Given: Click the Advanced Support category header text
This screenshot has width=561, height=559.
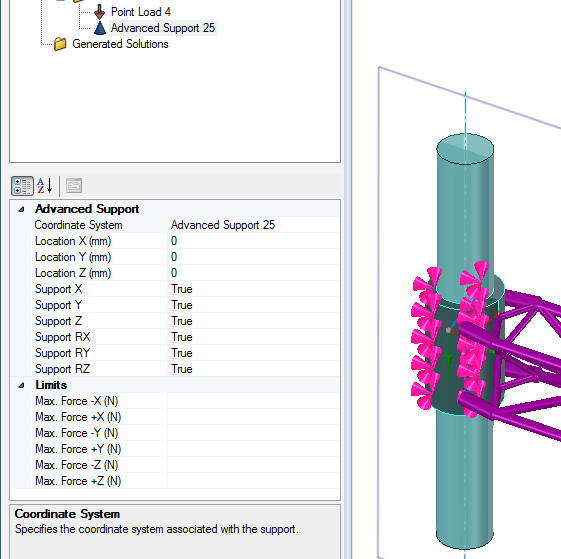Looking at the screenshot, I should pos(87,209).
